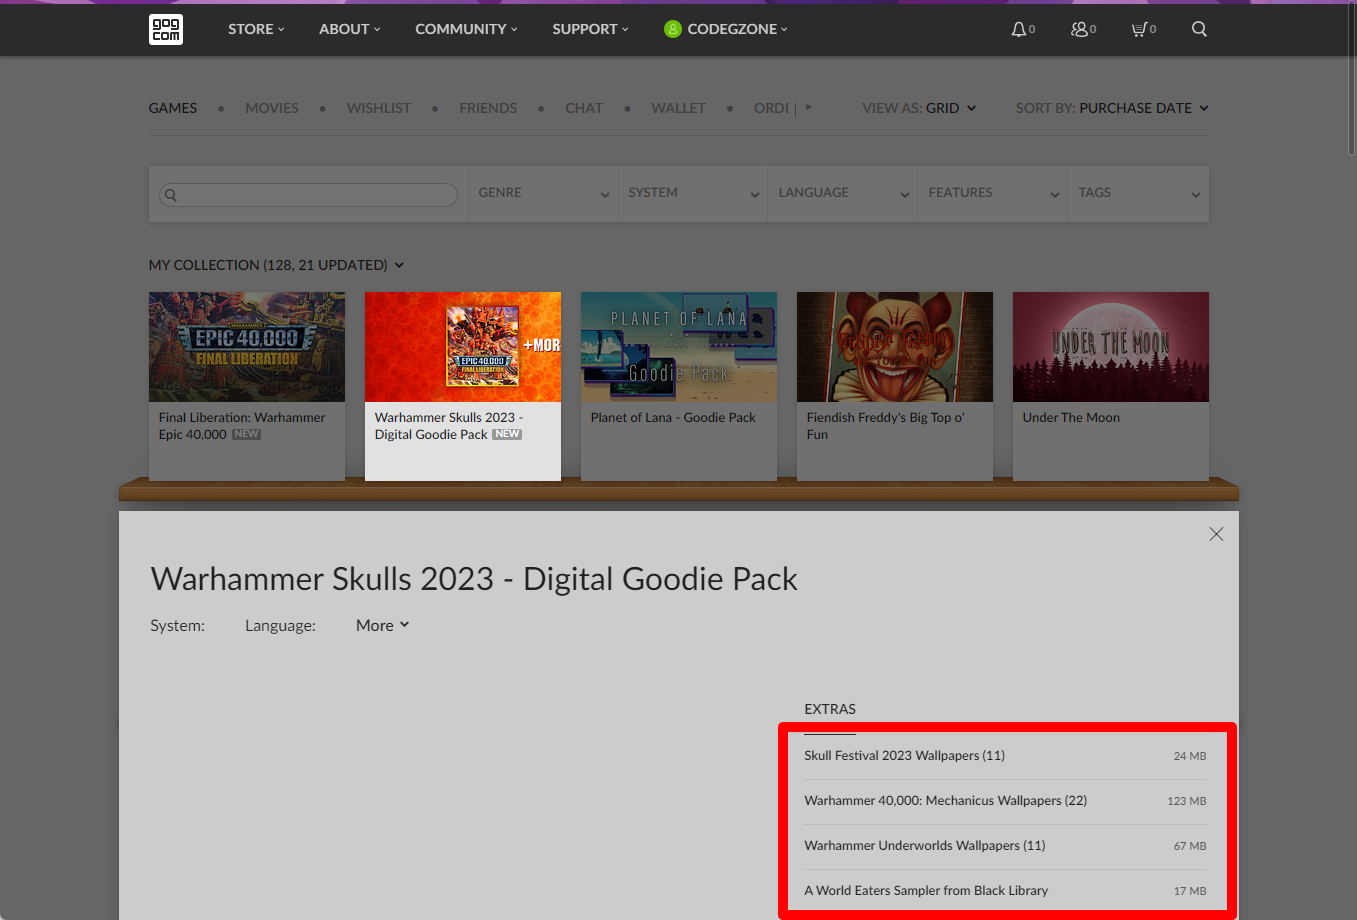Expand the LANGUAGE filter
Screen dimensions: 1357x920
pyautogui.click(x=843, y=193)
